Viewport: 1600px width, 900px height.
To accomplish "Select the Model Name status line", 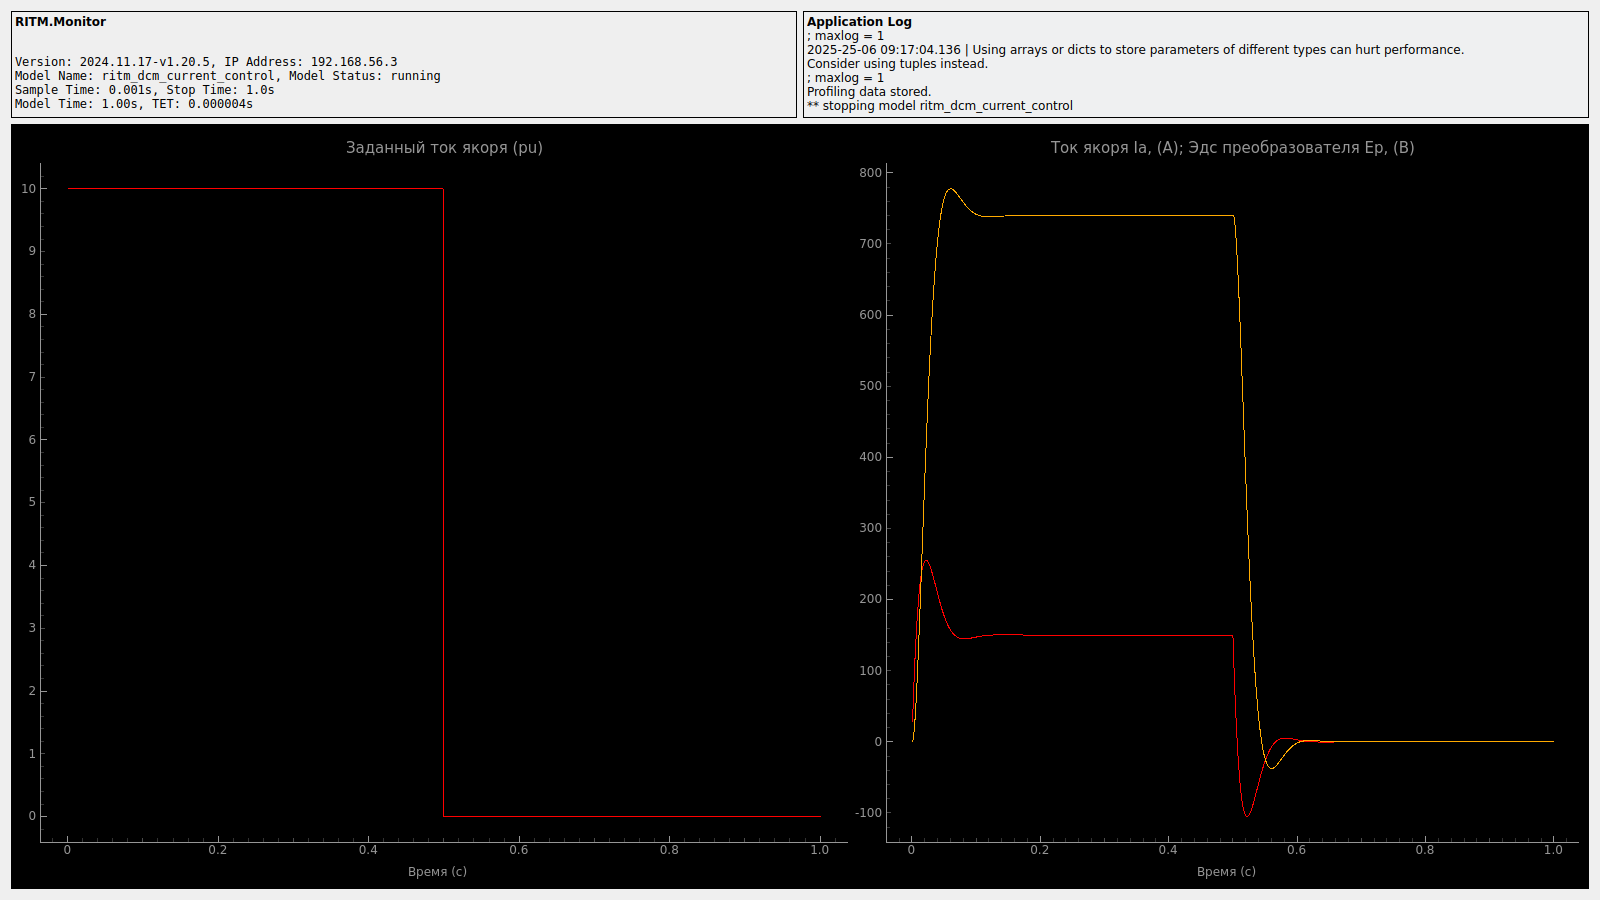I will click(x=227, y=76).
